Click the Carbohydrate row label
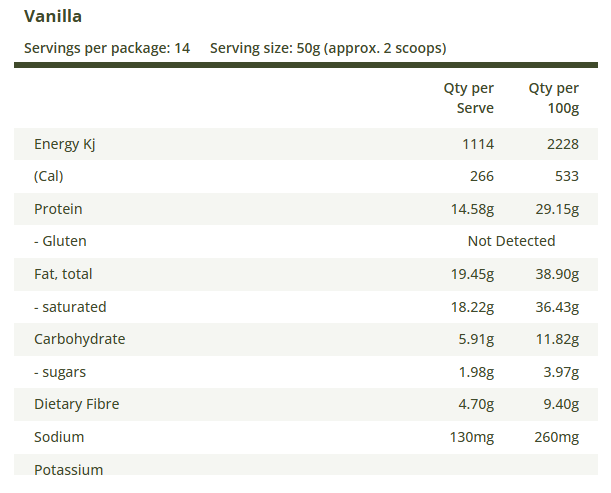This screenshot has height=493, width=611. coord(80,339)
